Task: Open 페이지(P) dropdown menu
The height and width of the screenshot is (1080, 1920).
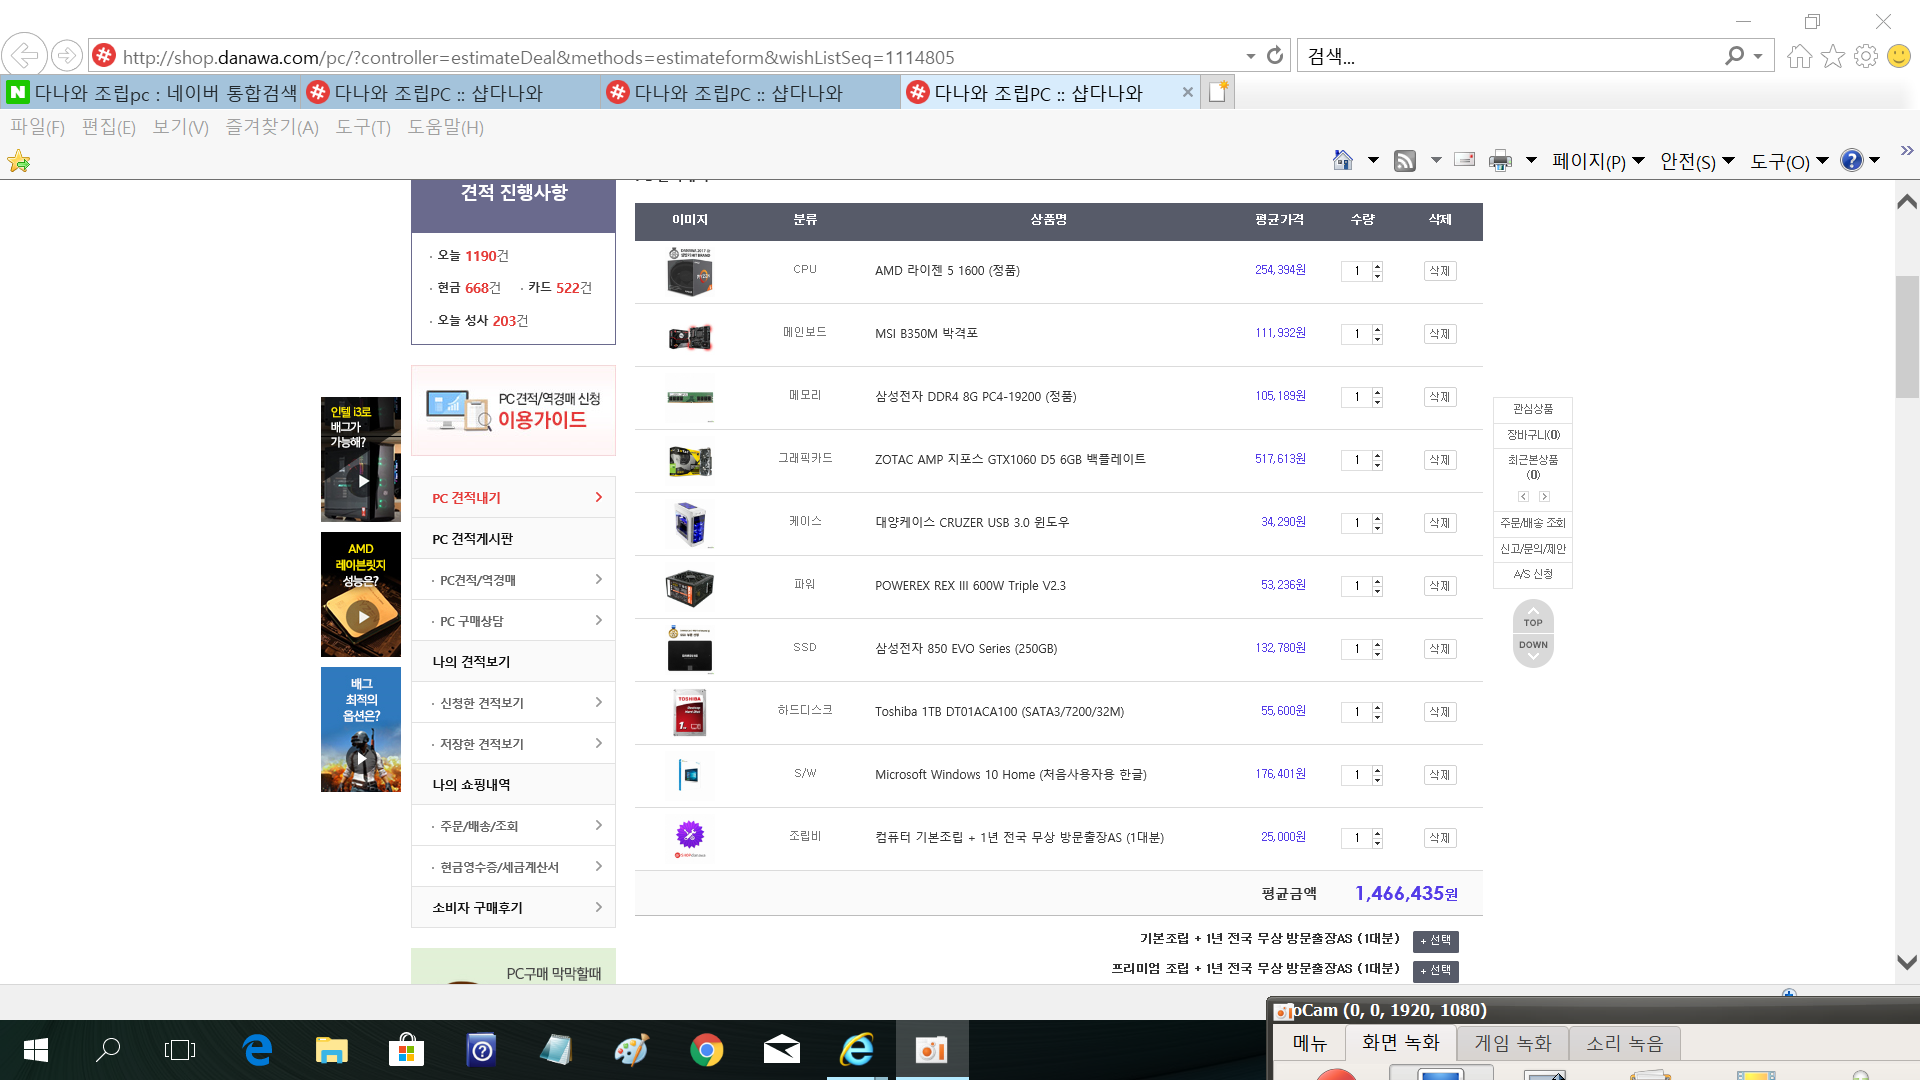Action: point(1598,161)
